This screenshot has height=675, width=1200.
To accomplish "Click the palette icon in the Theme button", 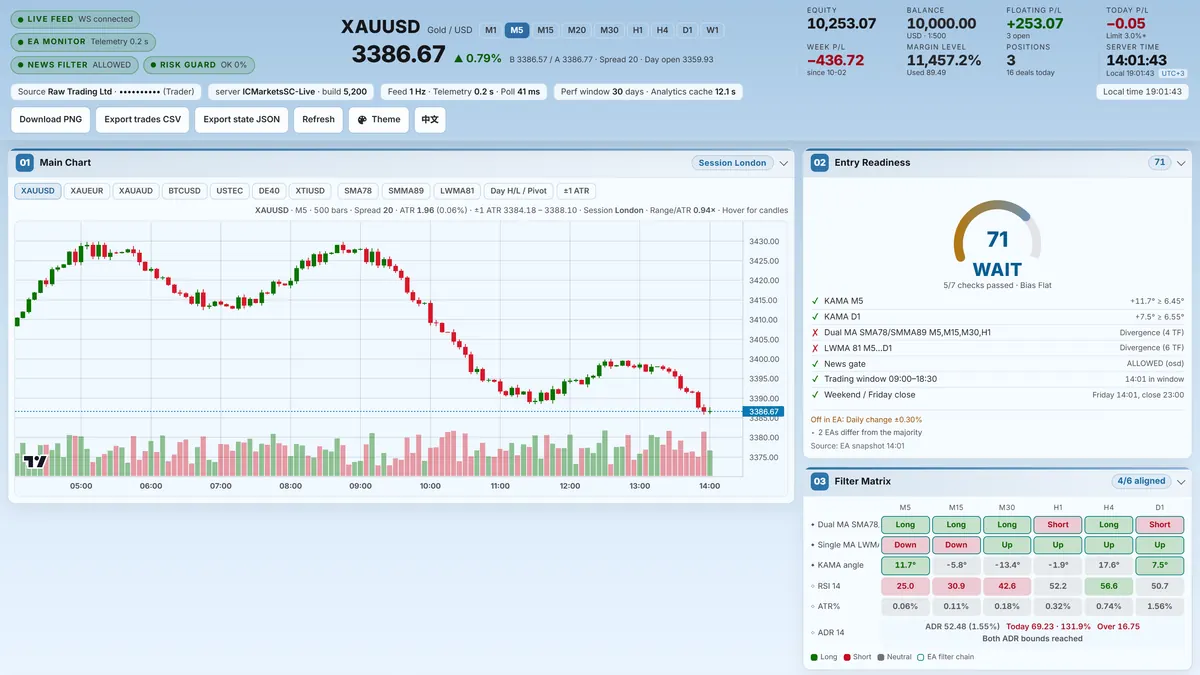I will click(362, 120).
